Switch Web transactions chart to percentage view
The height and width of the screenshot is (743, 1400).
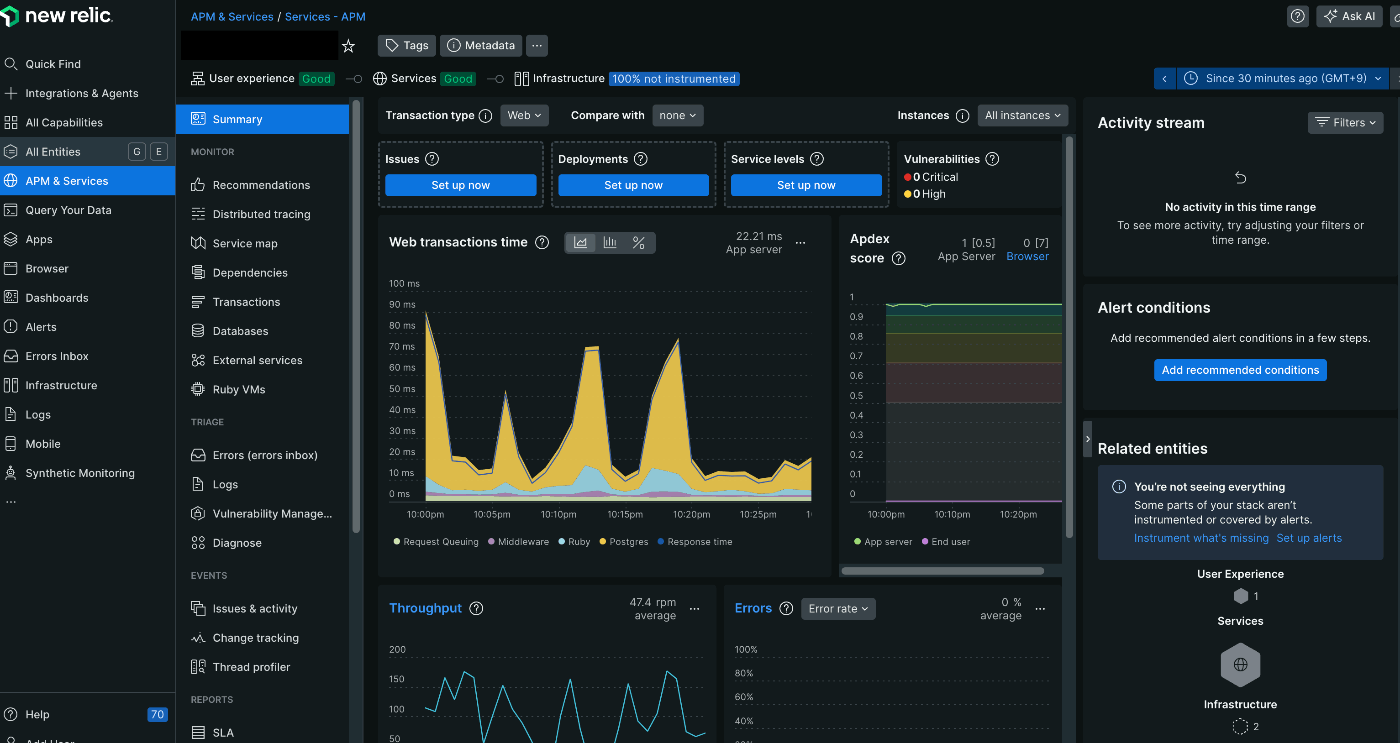click(x=639, y=243)
